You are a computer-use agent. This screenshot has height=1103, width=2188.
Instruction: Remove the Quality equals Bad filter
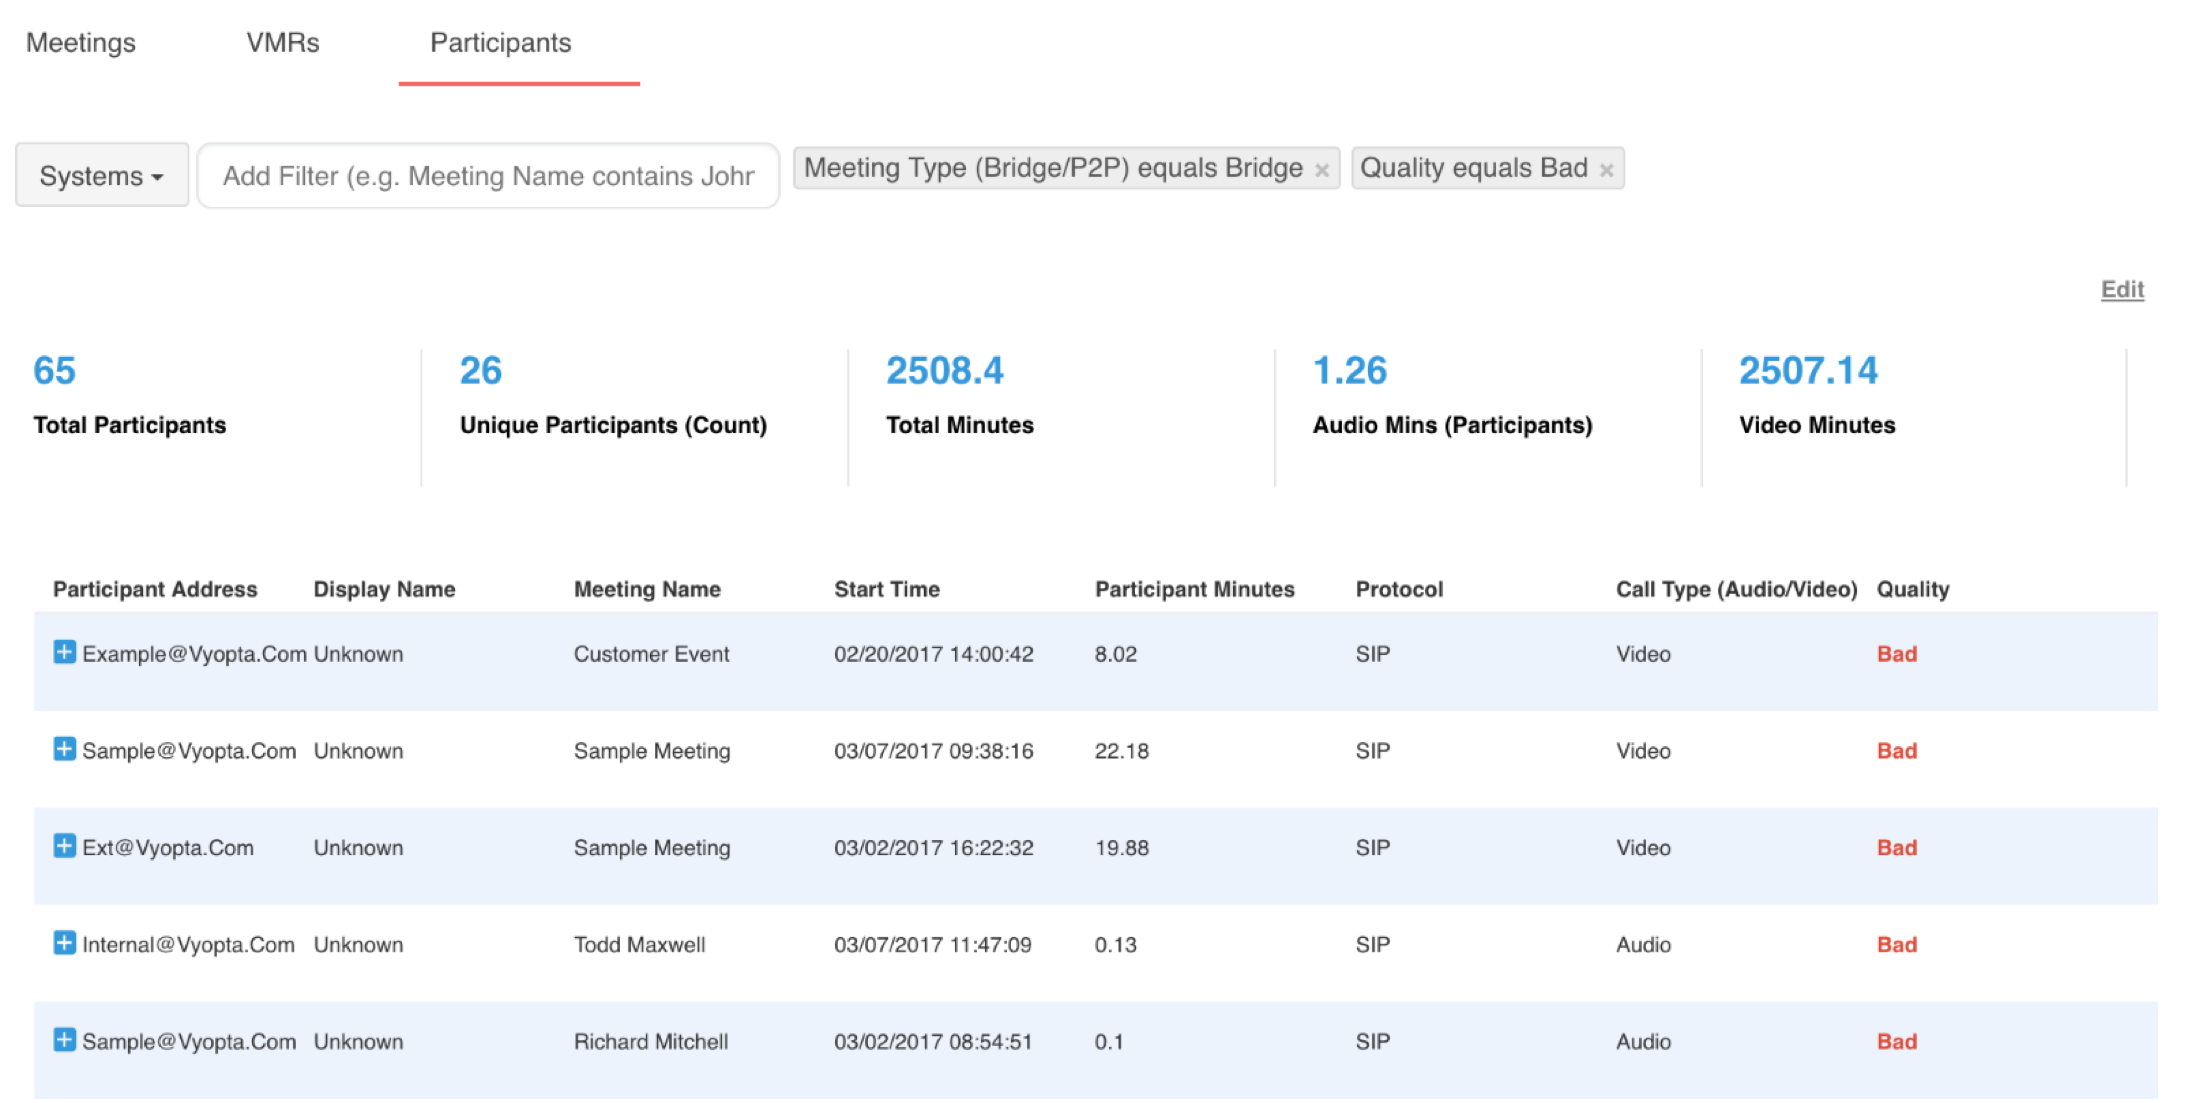(1606, 170)
